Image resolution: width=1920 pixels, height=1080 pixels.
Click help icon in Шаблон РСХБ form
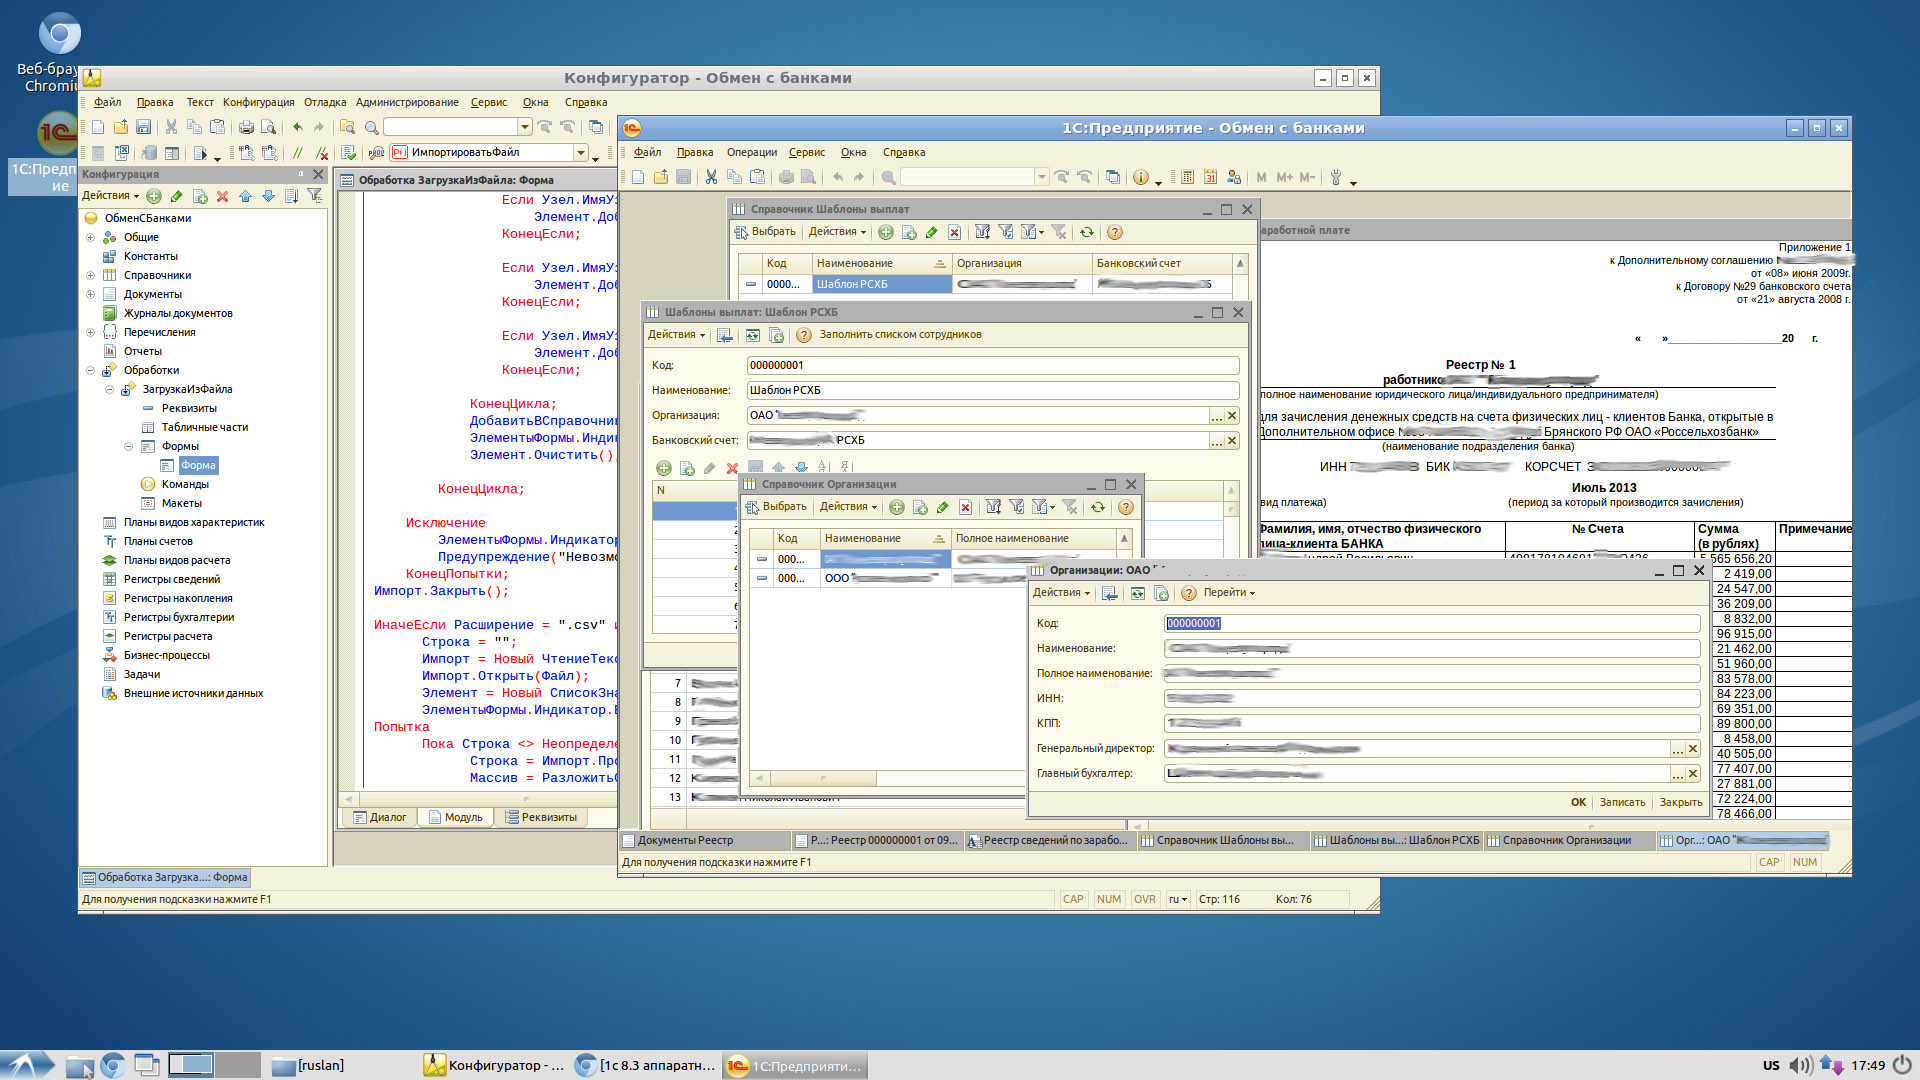(x=804, y=335)
